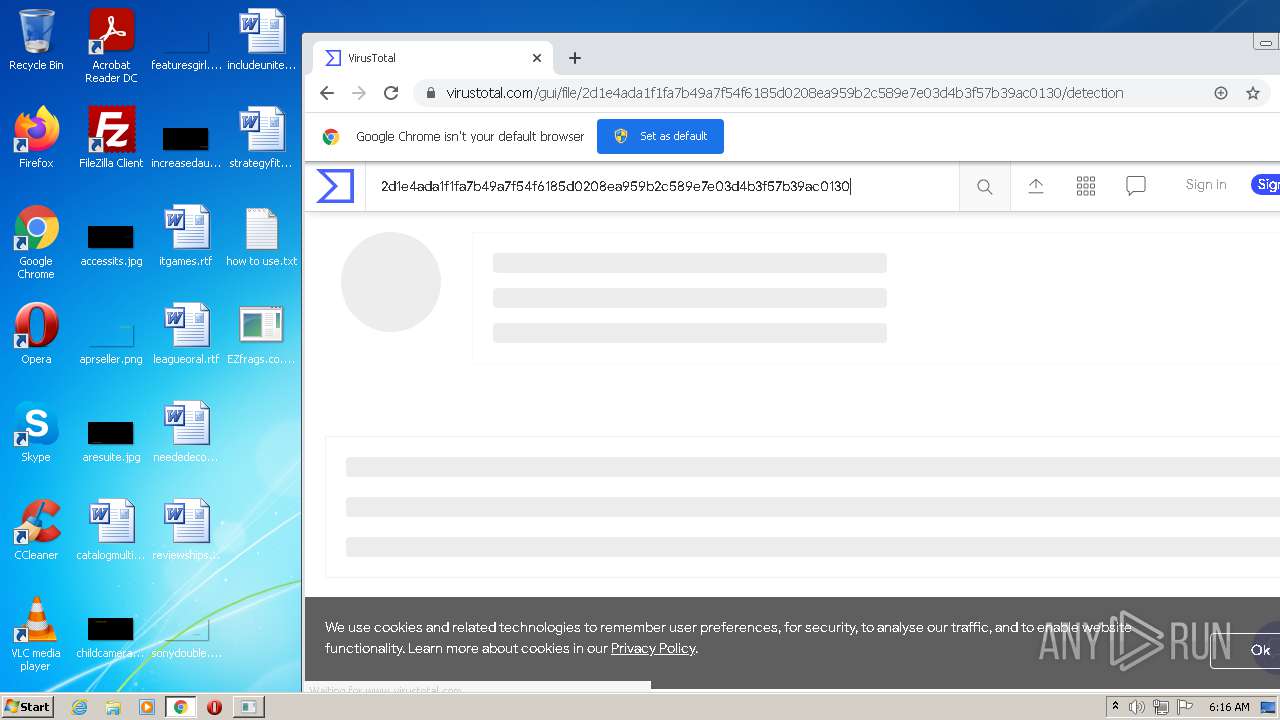Open Google Chrome desktop shortcut
This screenshot has width=1280, height=720.
coord(36,242)
